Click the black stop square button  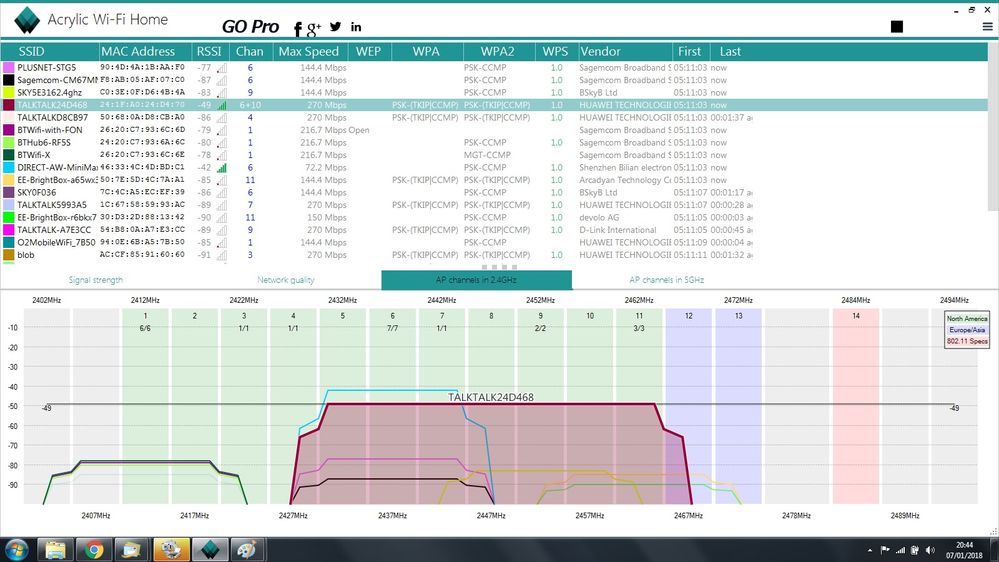point(896,26)
